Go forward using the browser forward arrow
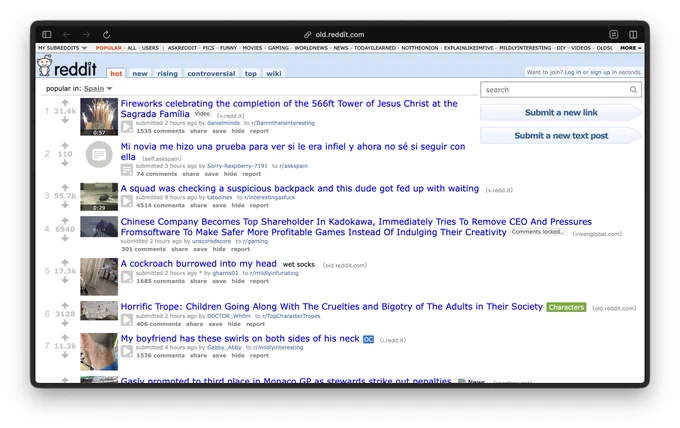The width and height of the screenshot is (680, 428). tap(86, 34)
